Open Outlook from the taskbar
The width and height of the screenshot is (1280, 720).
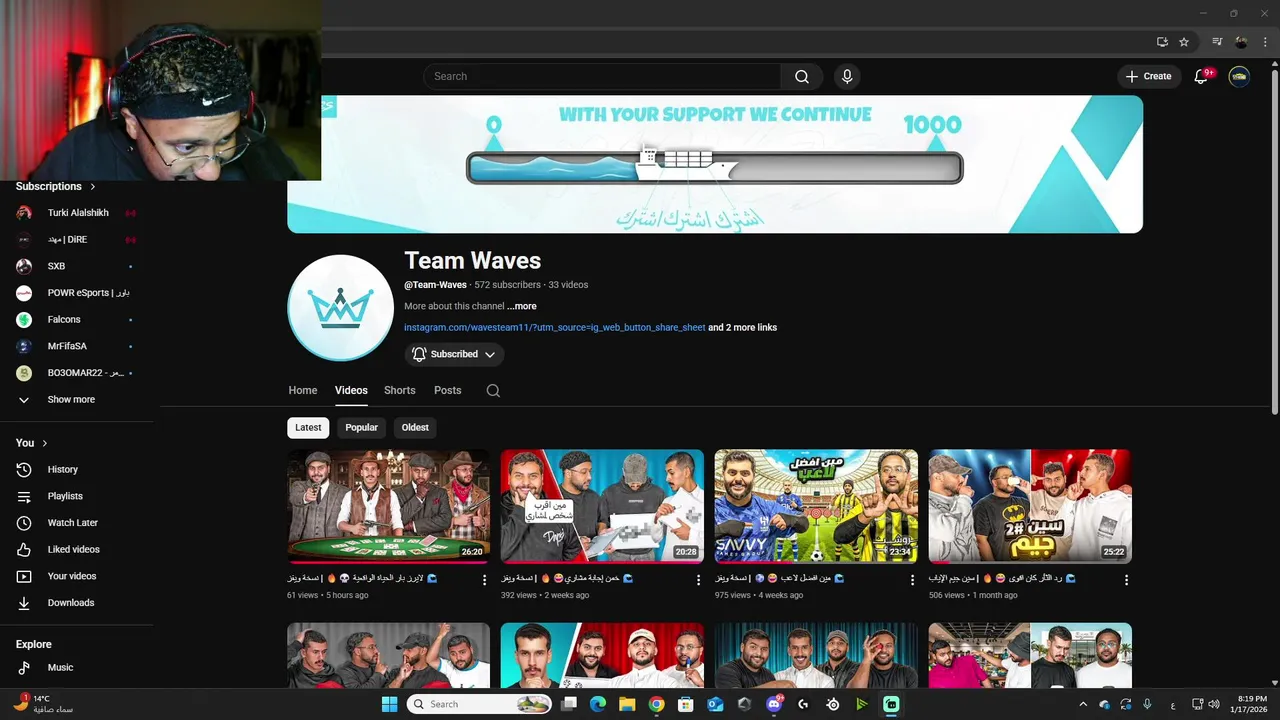pyautogui.click(x=715, y=704)
